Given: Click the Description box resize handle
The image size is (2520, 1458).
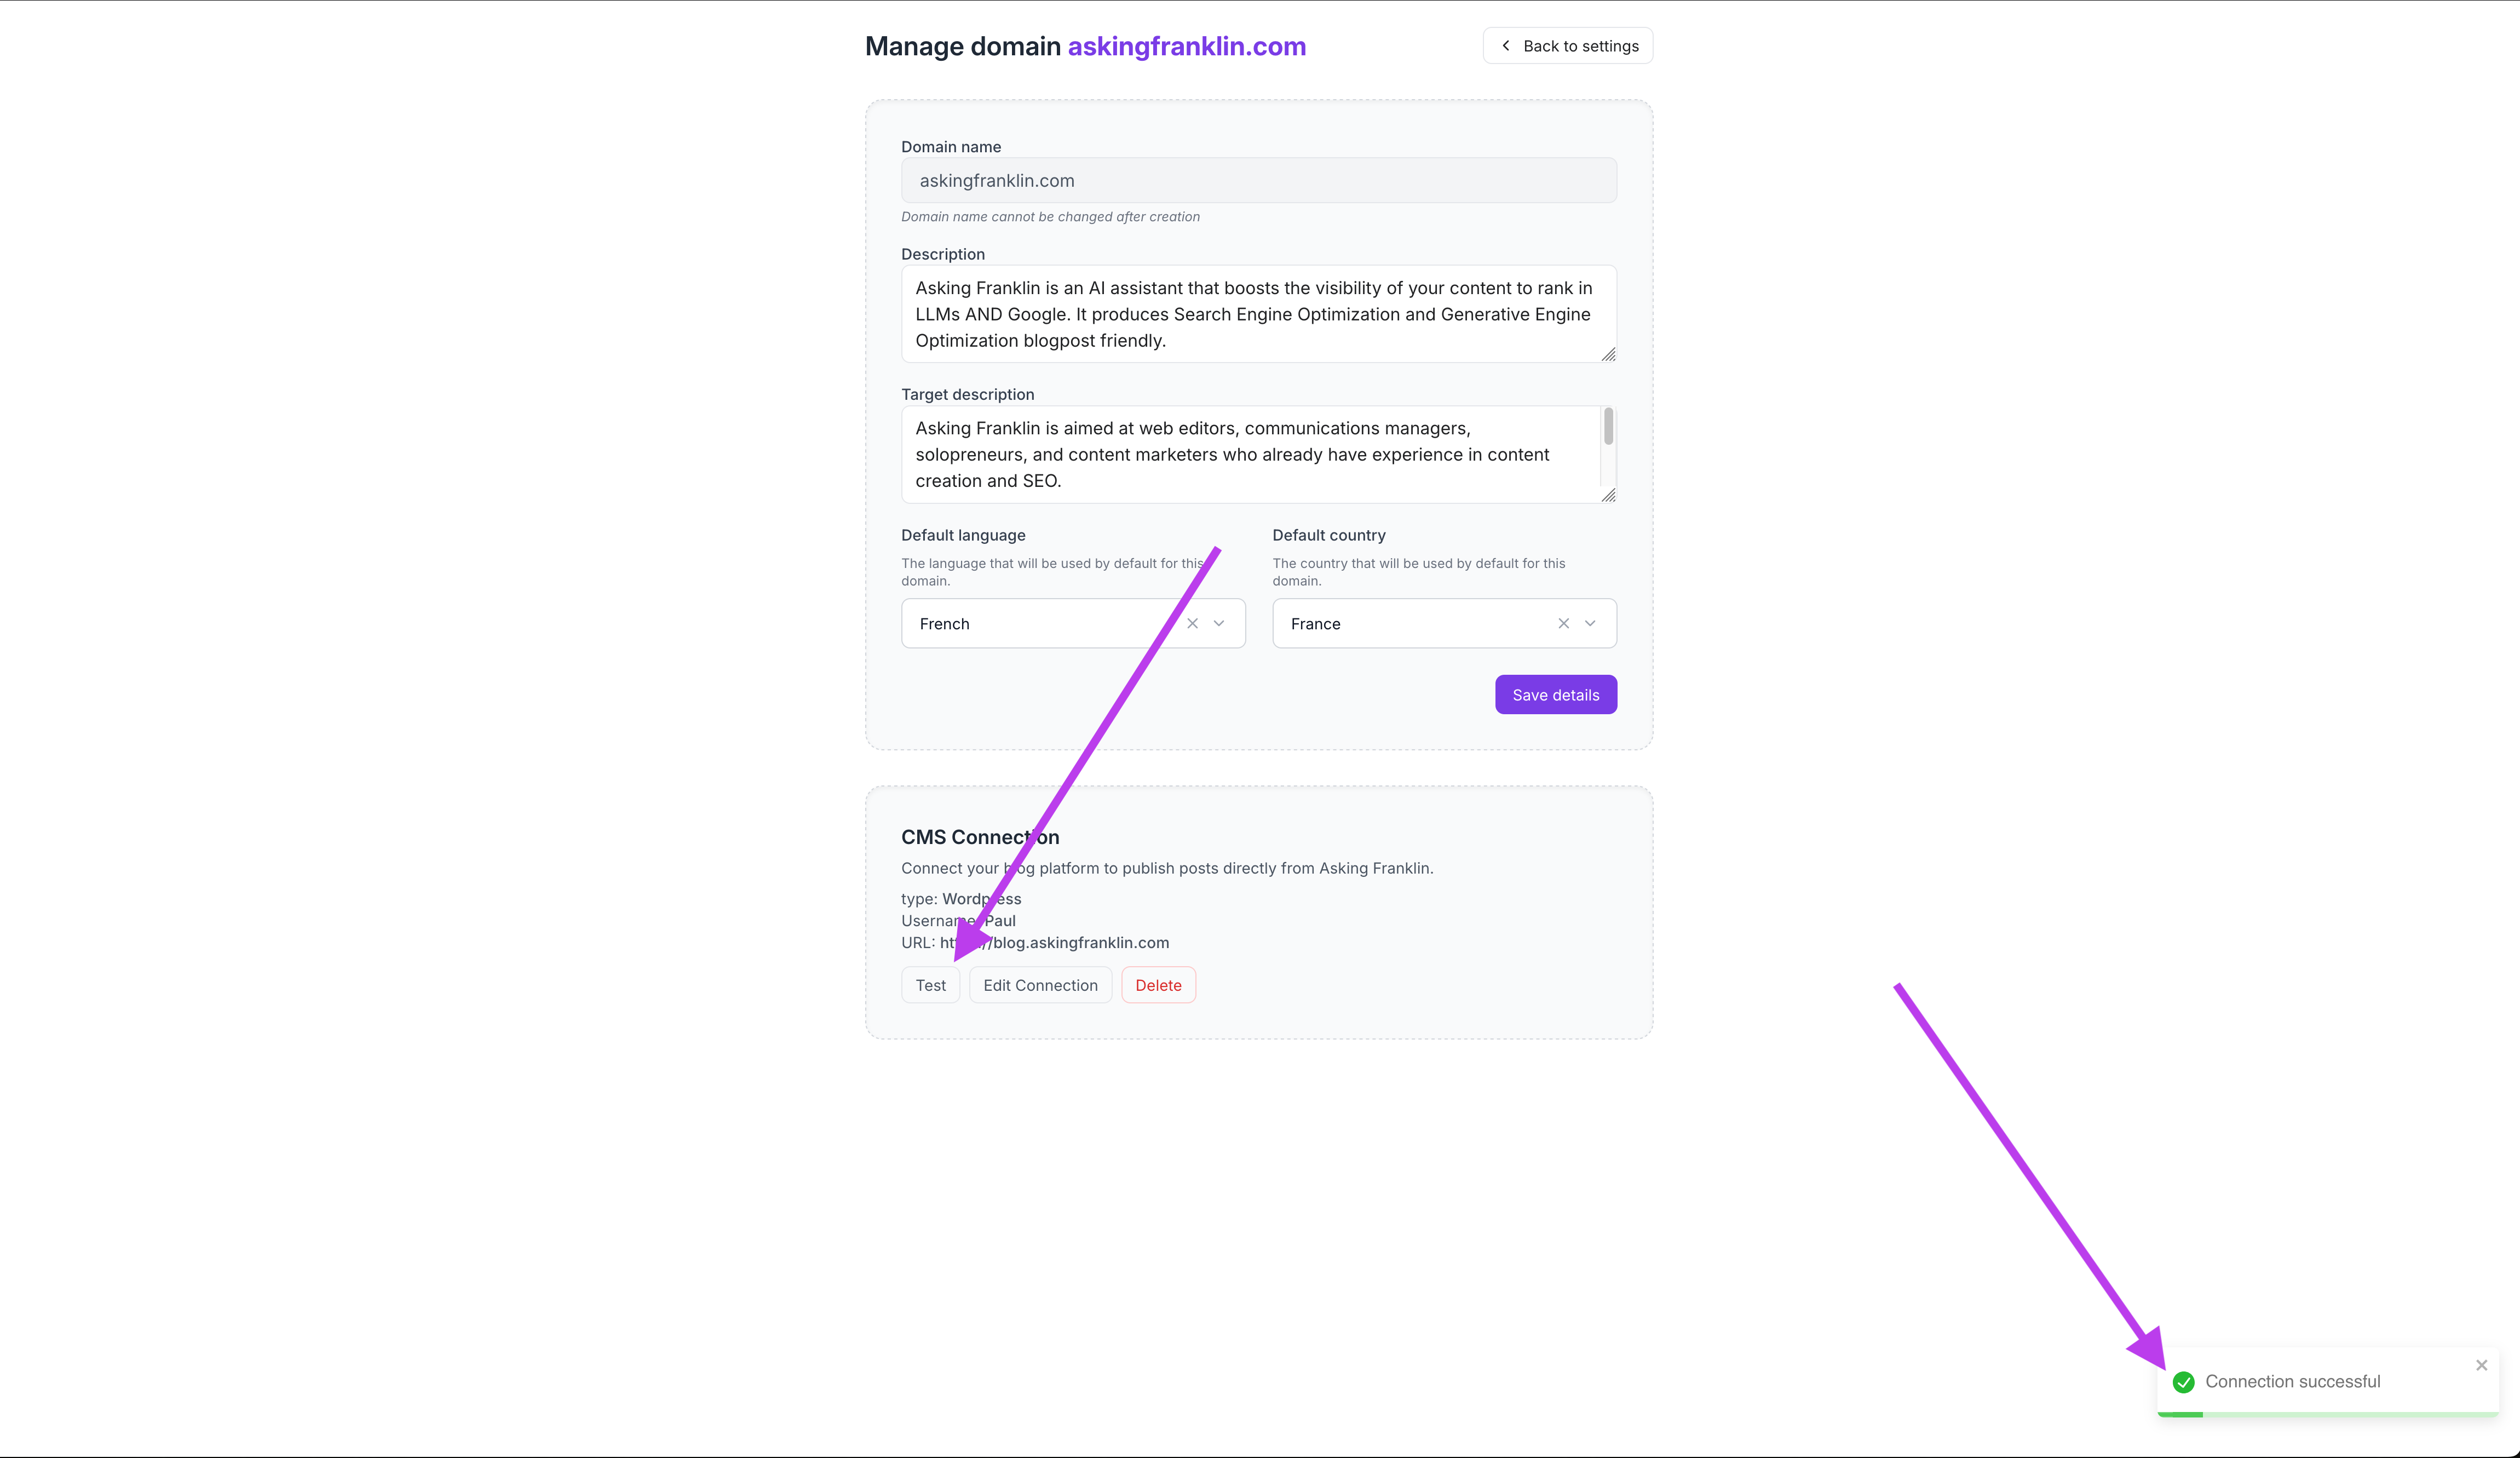Looking at the screenshot, I should [1608, 355].
